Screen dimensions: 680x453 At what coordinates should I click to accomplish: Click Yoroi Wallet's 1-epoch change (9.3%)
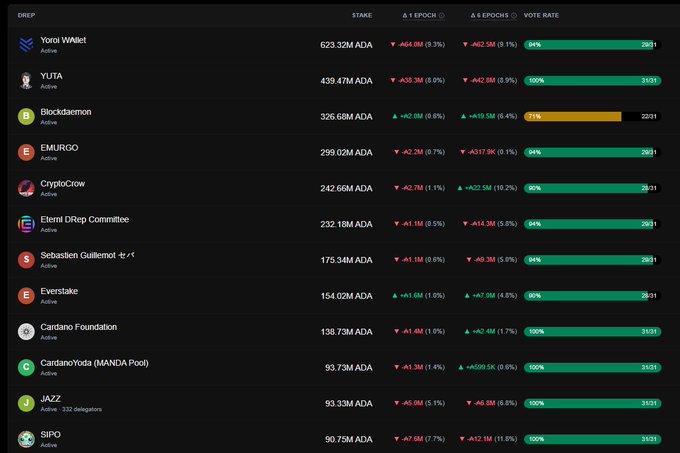pyautogui.click(x=418, y=44)
